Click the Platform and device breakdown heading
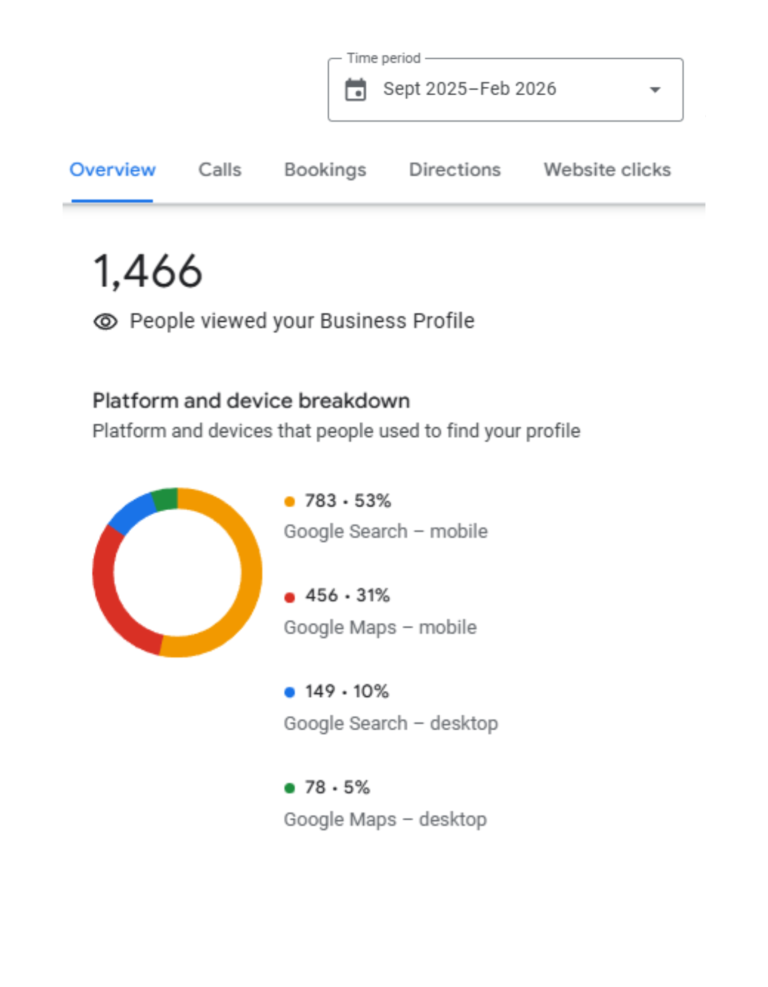The height and width of the screenshot is (987, 768). point(251,400)
